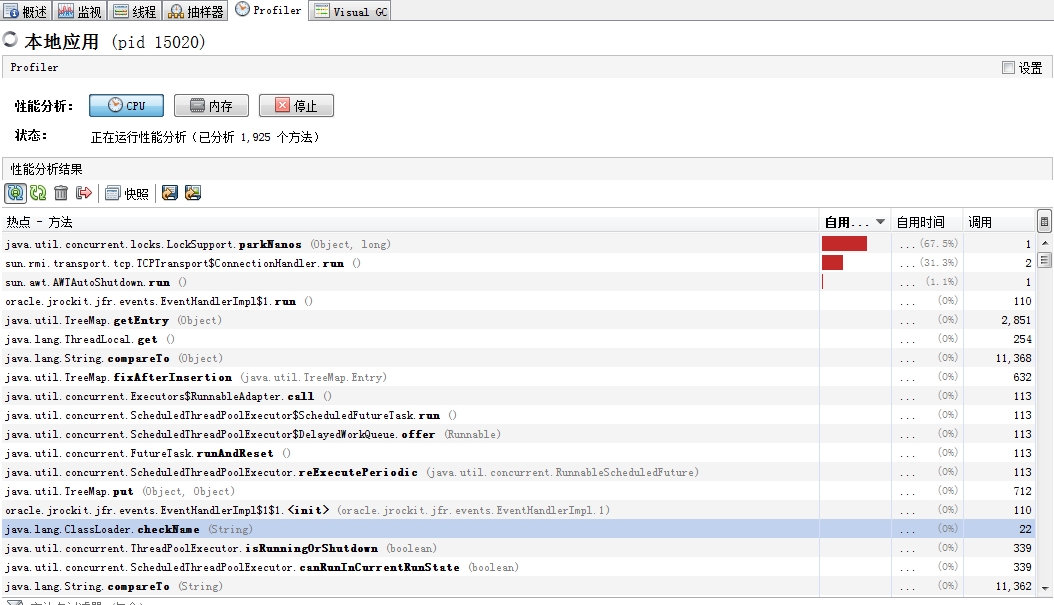Click the CPU profiling button
The height and width of the screenshot is (605, 1054).
[126, 106]
